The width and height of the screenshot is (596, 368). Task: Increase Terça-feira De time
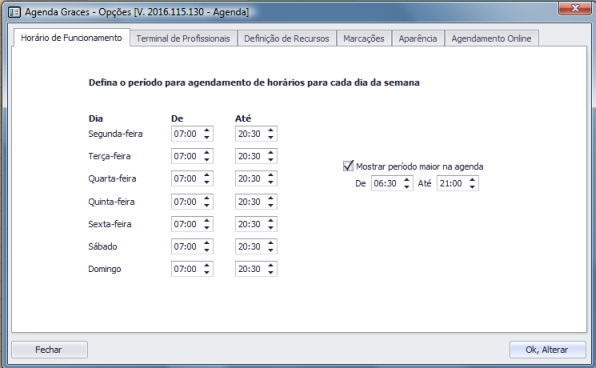(206, 152)
